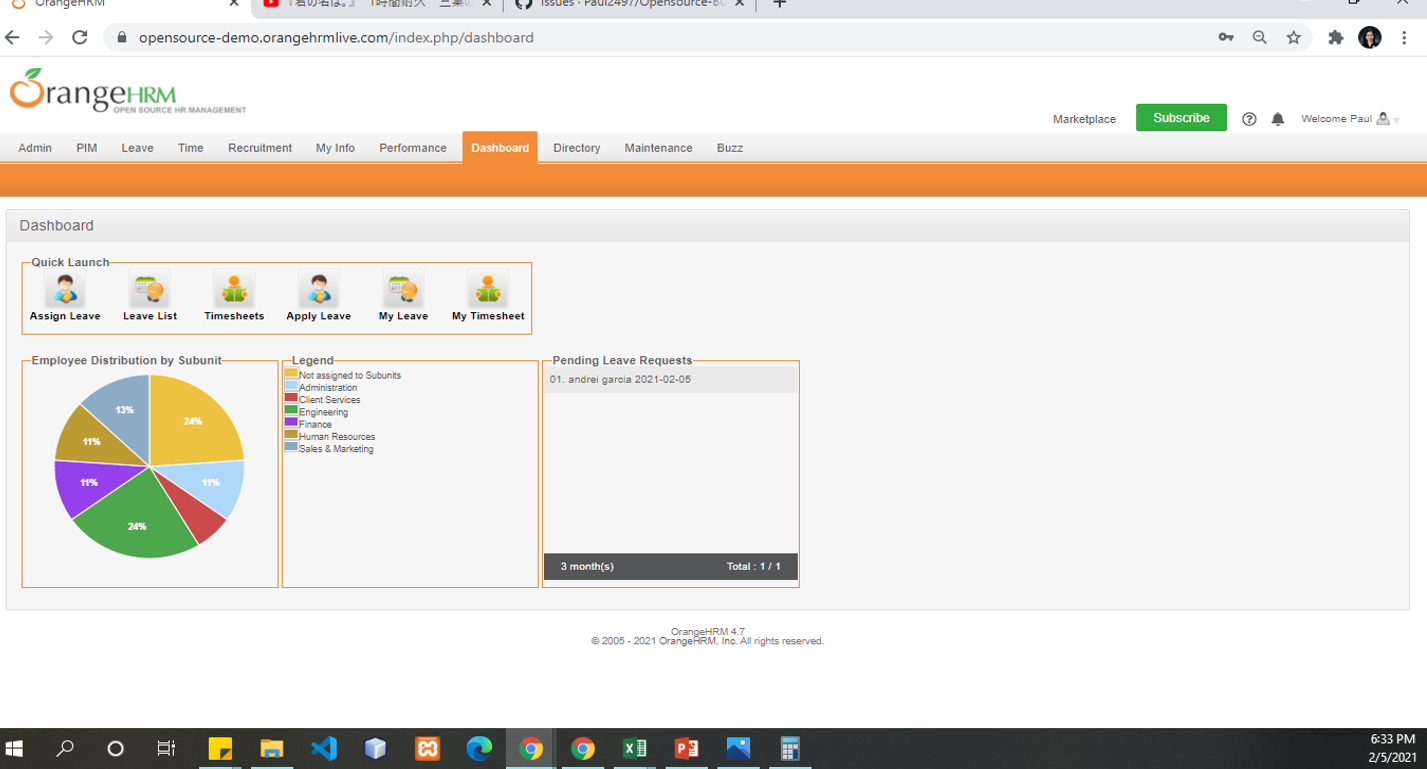Image resolution: width=1427 pixels, height=769 pixels.
Task: Open the My Info menu
Action: pyautogui.click(x=335, y=148)
